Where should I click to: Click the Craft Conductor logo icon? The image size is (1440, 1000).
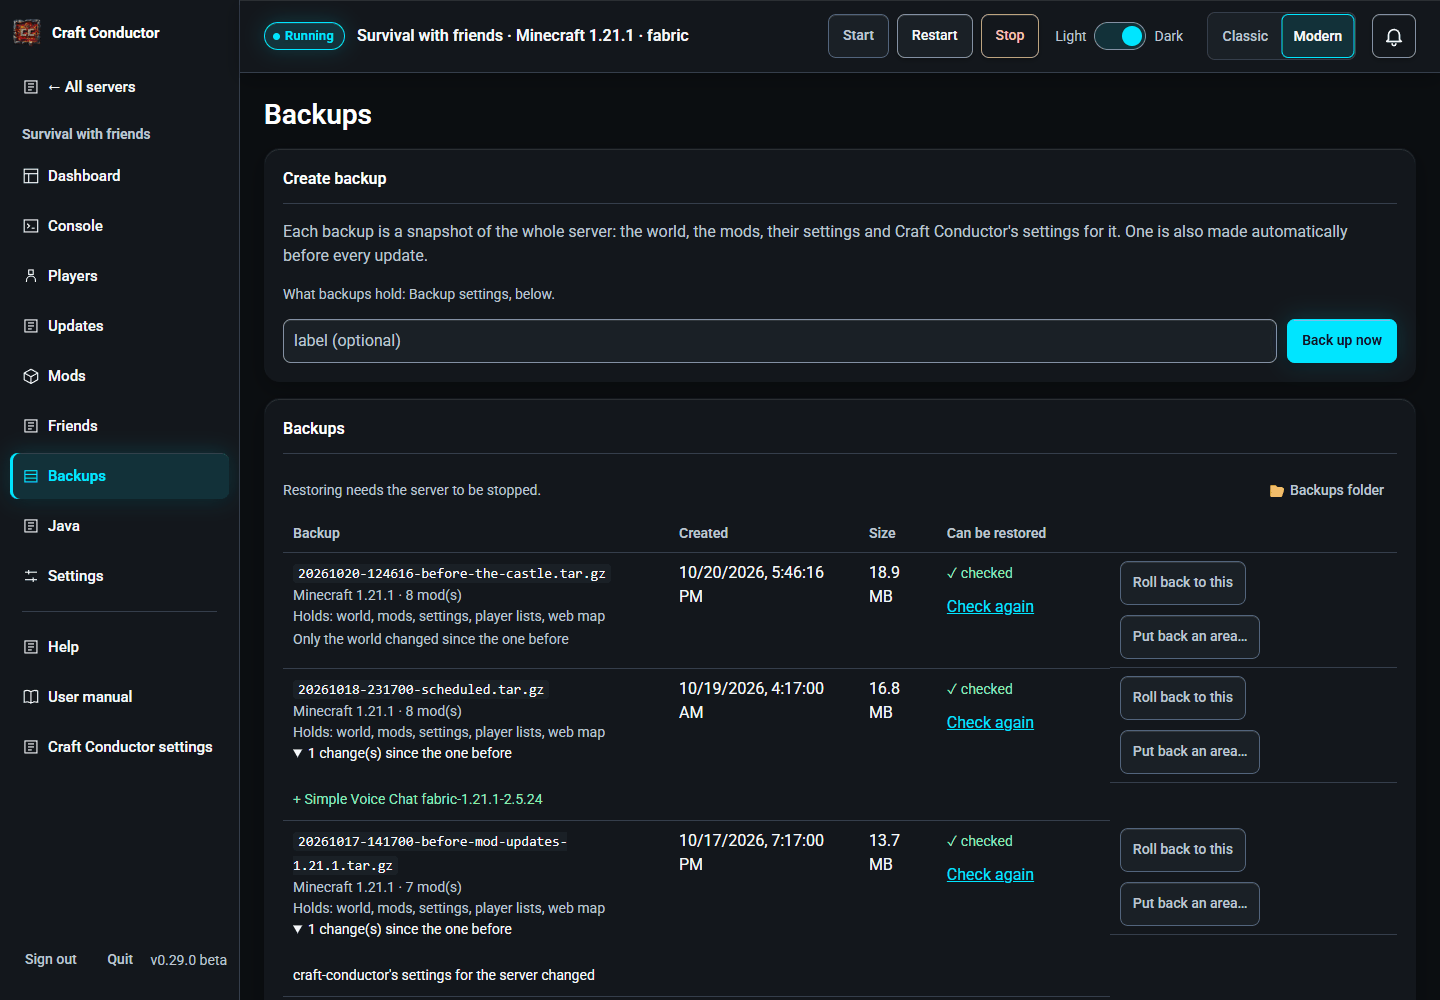pyautogui.click(x=27, y=33)
